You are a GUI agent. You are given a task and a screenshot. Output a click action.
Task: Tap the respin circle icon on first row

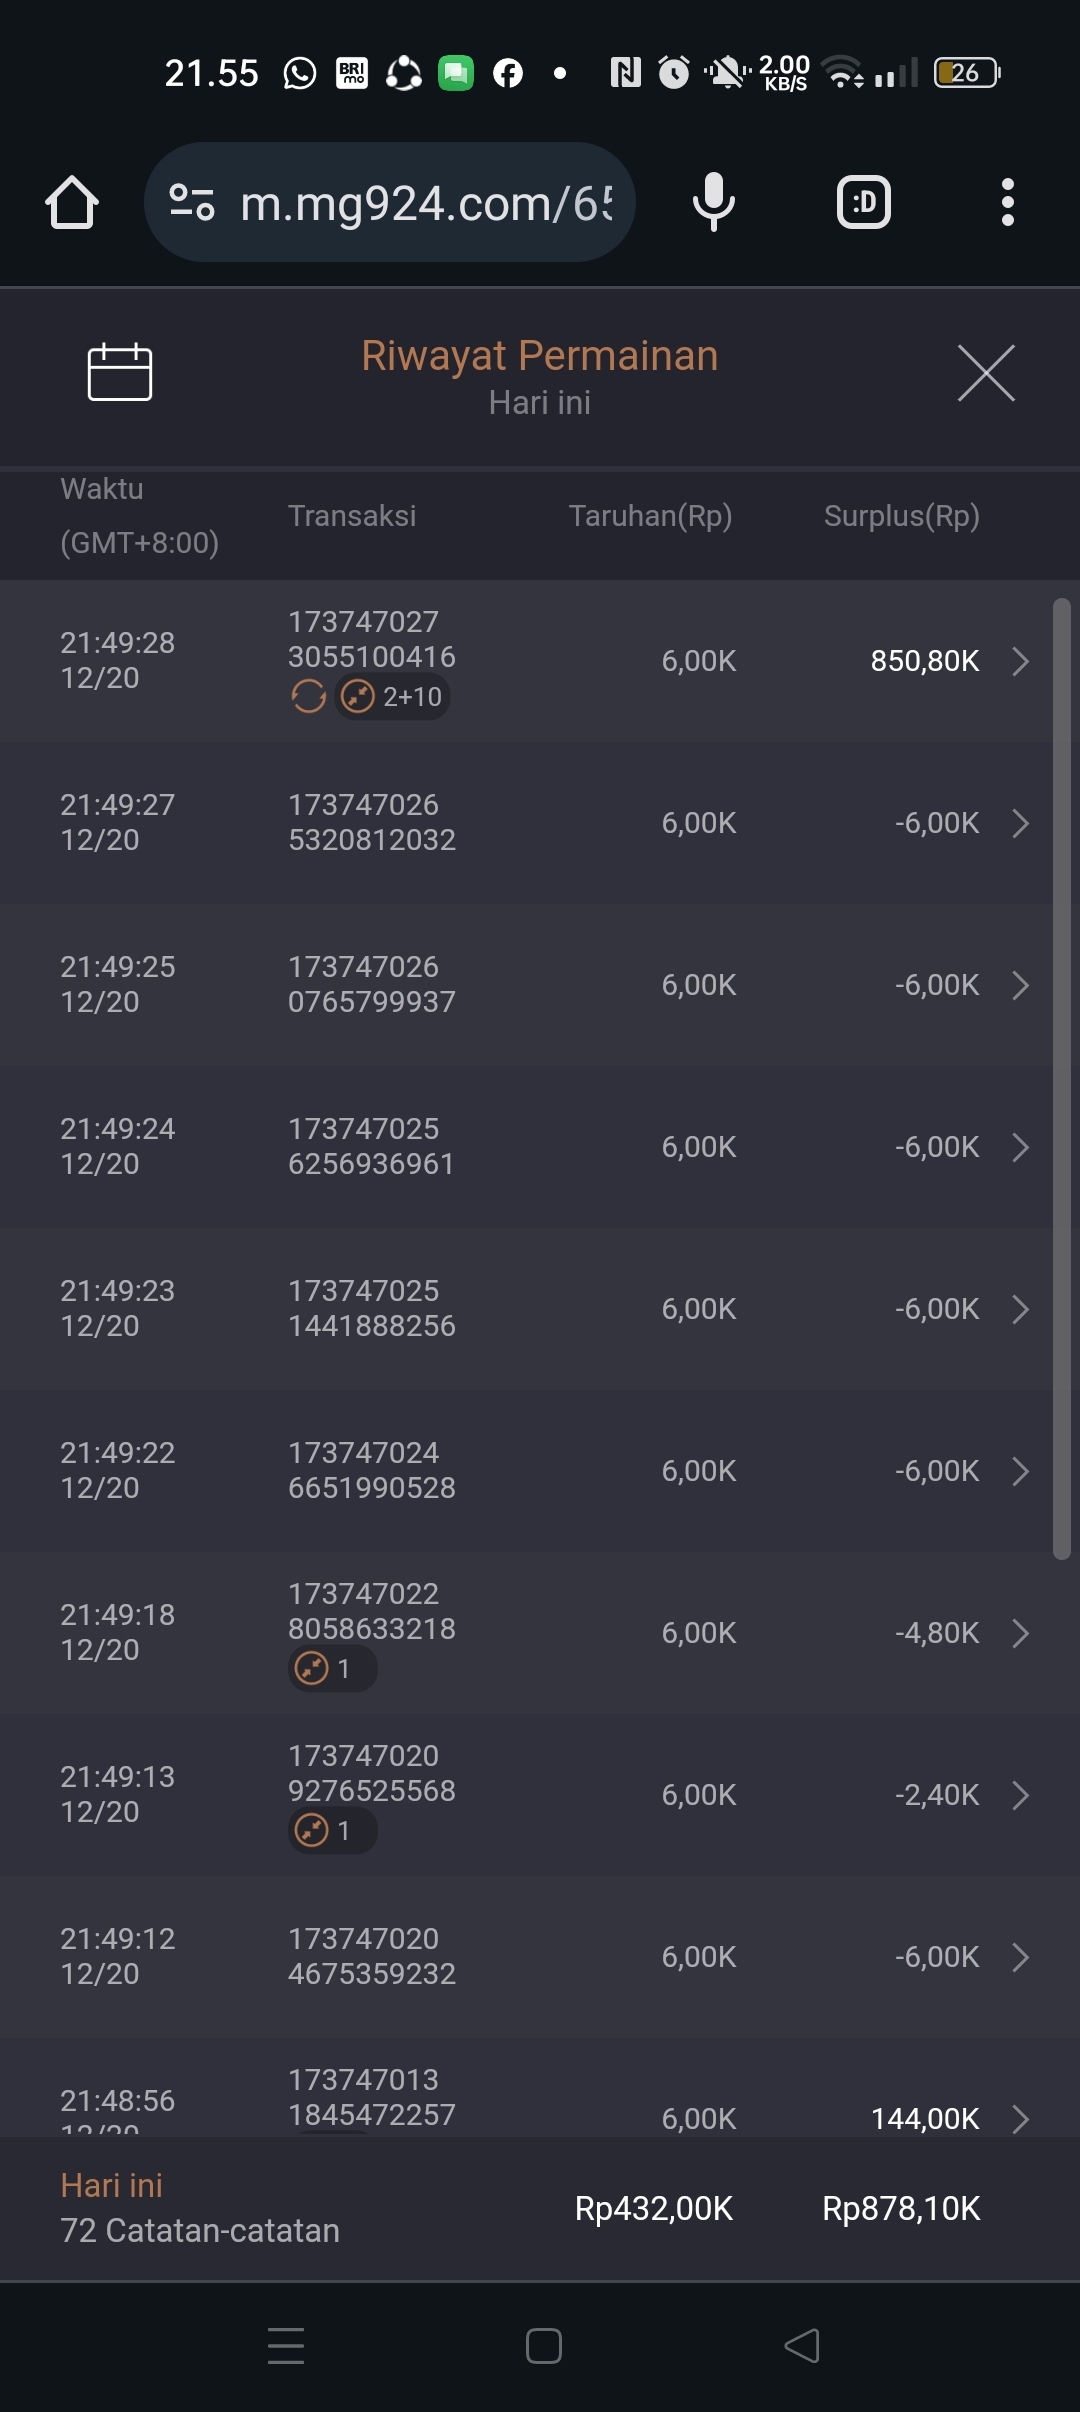[x=308, y=697]
